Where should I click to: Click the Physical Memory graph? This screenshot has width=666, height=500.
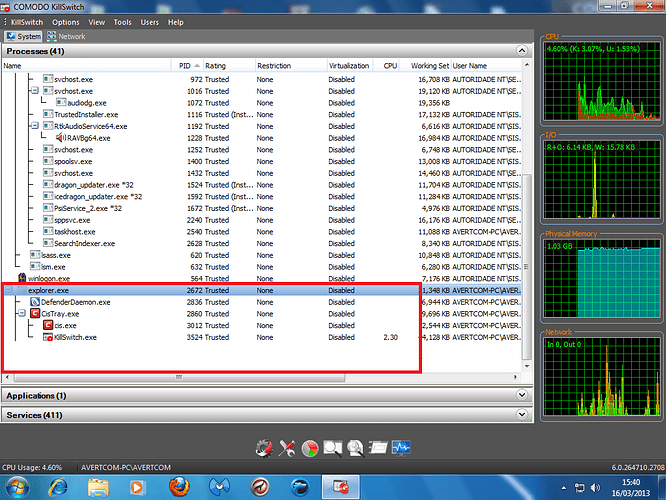pos(601,278)
